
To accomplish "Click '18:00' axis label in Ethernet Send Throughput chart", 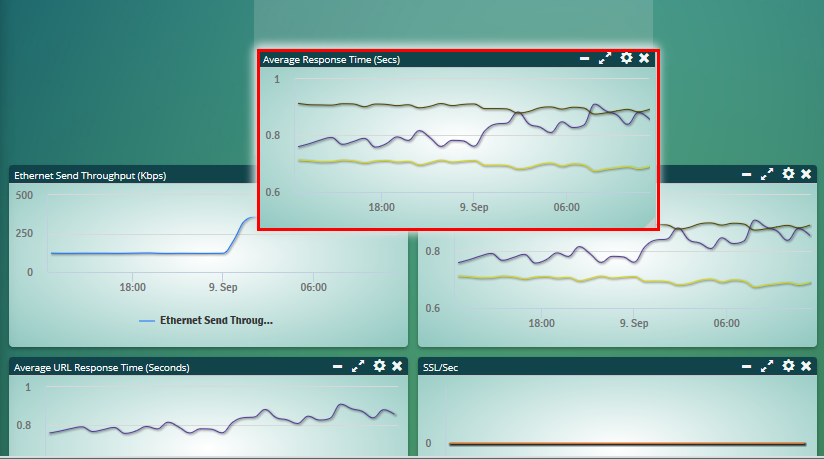I will (x=132, y=287).
